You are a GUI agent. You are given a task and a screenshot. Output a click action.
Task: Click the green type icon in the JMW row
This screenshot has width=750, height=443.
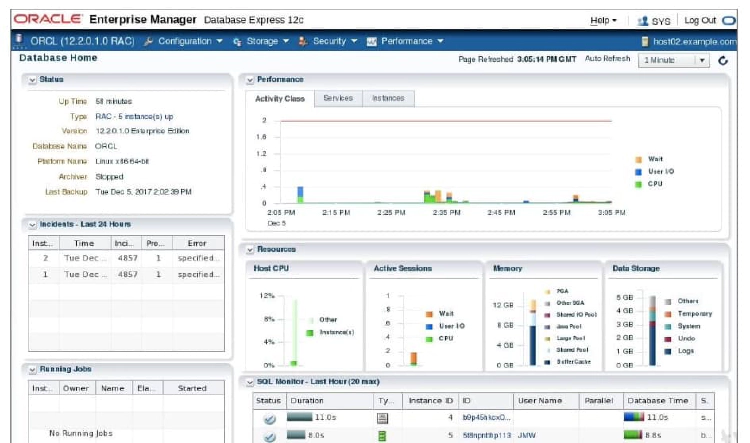pos(382,436)
